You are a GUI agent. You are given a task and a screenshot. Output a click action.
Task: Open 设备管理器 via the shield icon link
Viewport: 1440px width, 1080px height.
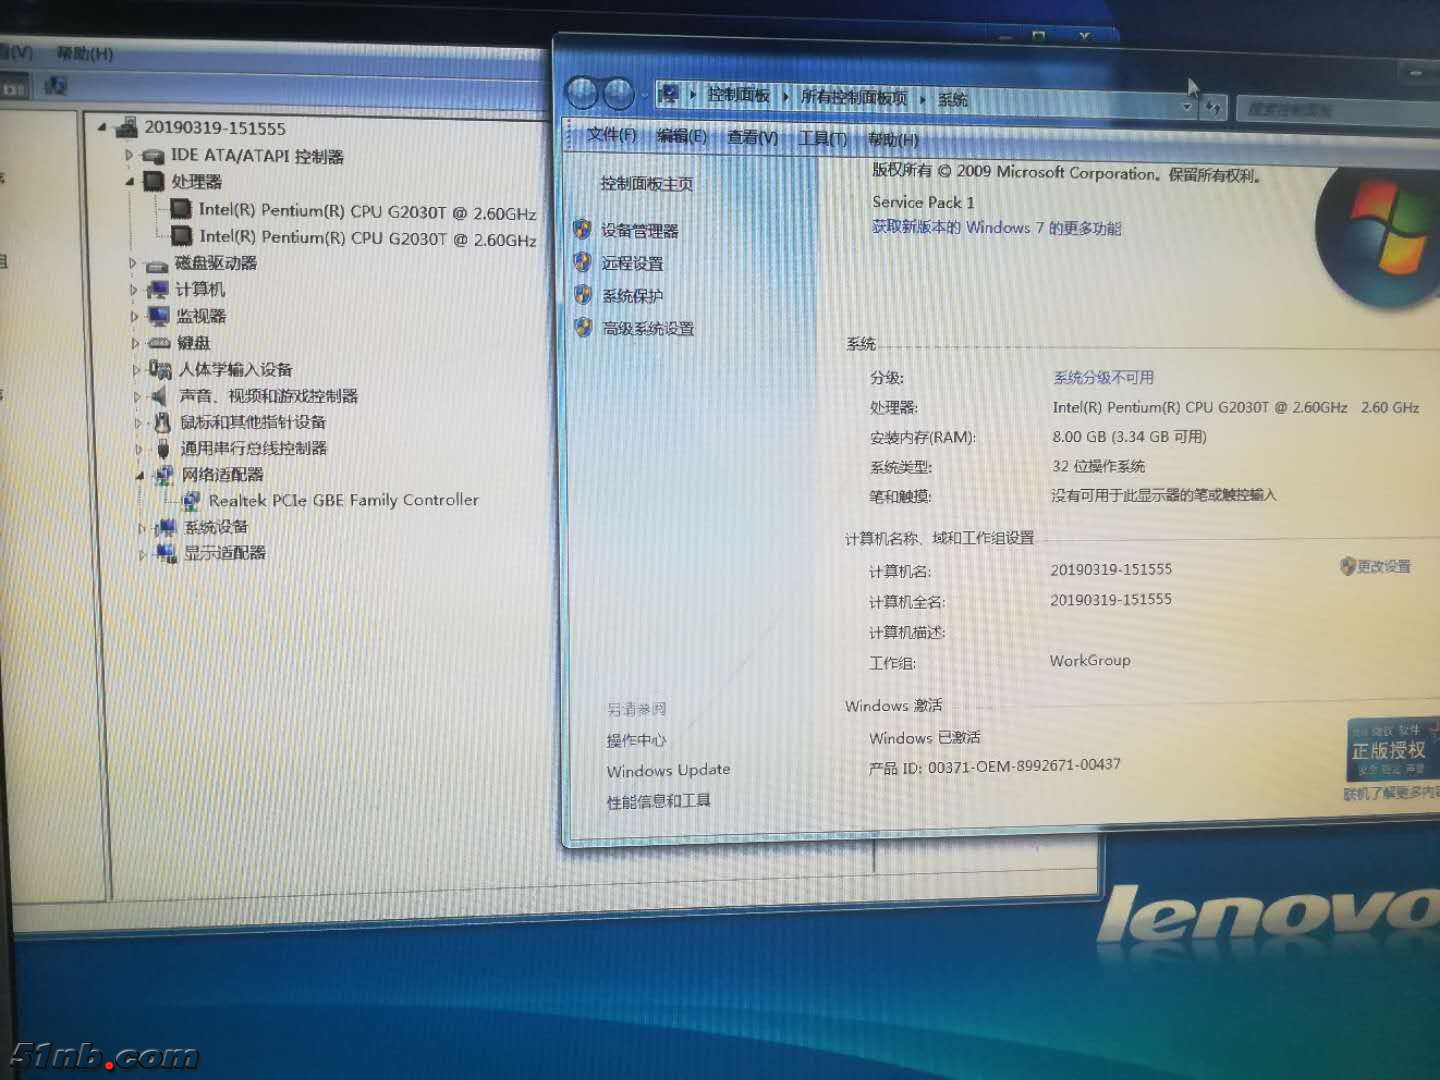(x=640, y=230)
